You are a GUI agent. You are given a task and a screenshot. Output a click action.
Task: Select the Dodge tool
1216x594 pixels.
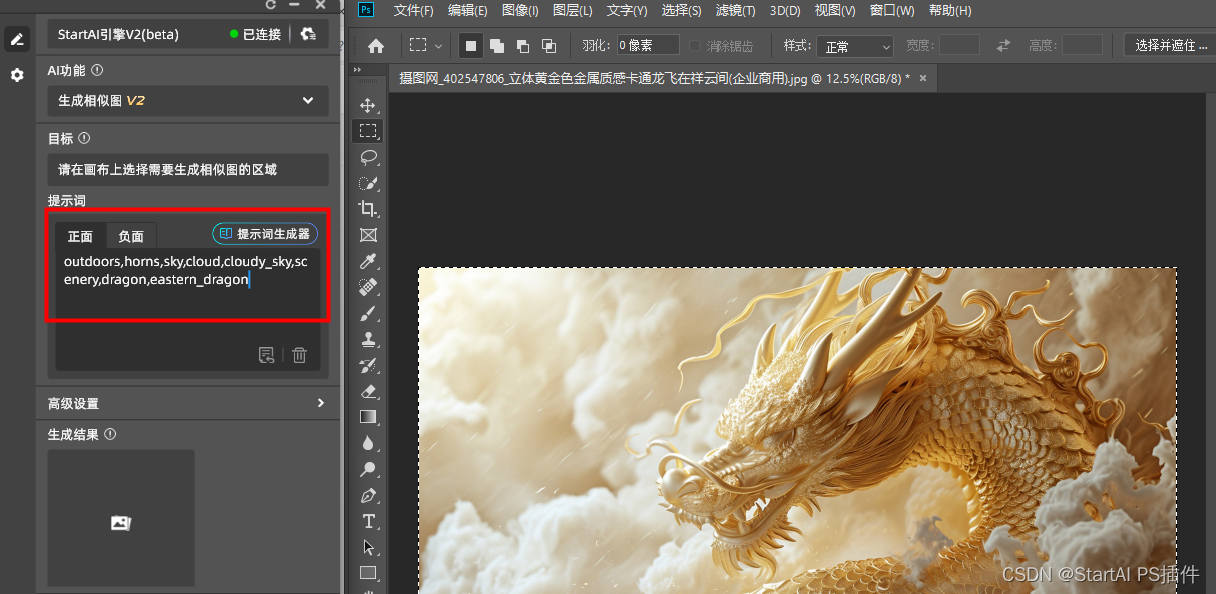(x=368, y=469)
